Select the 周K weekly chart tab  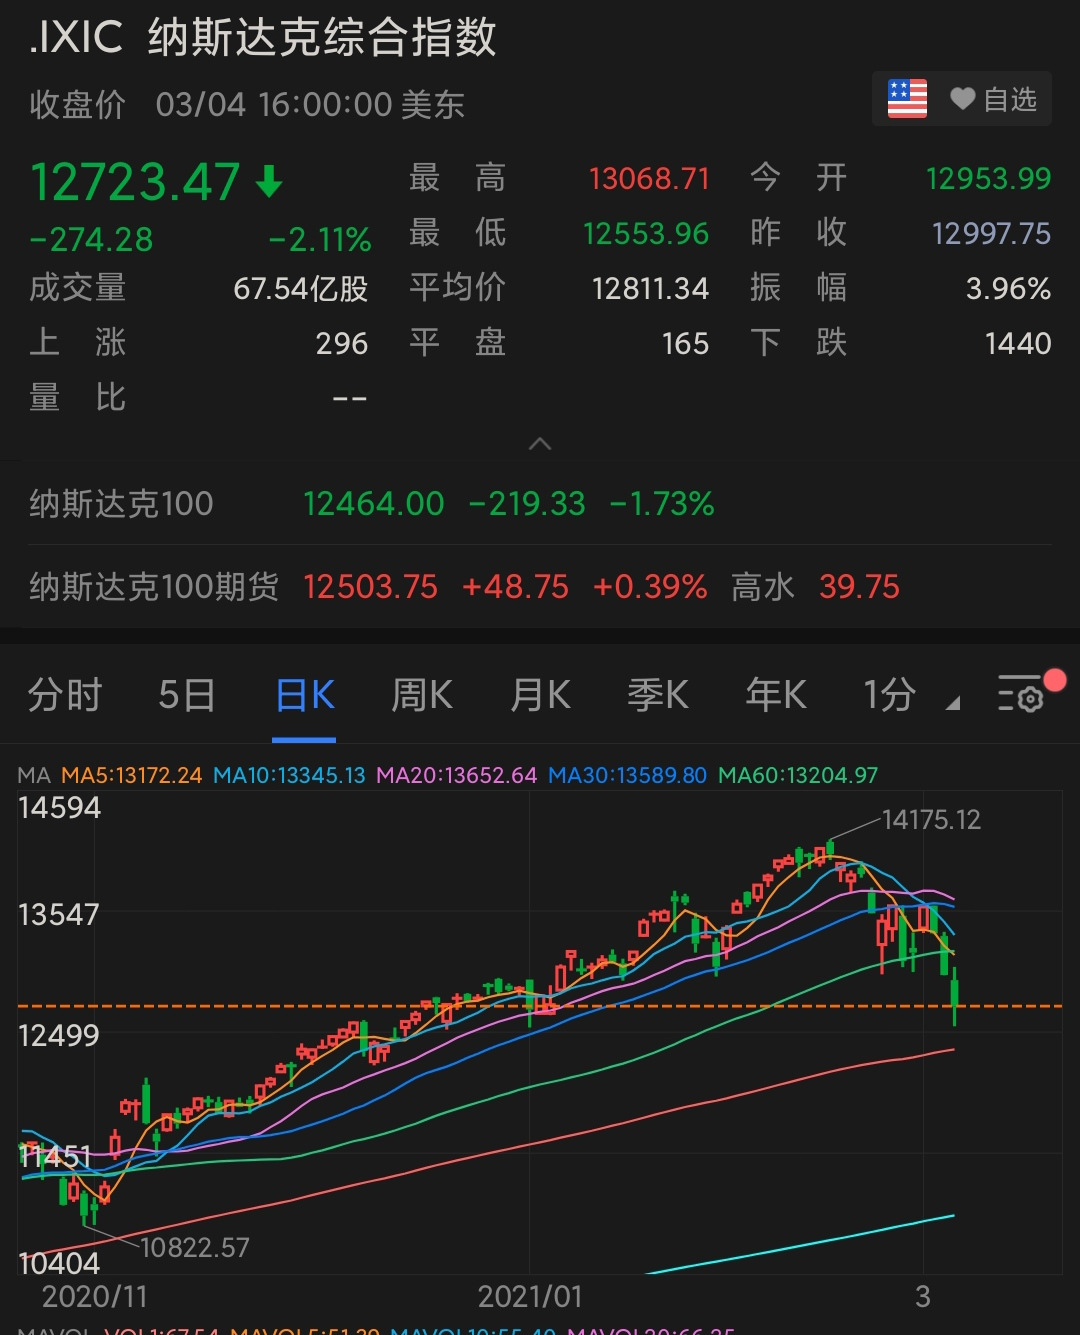pyautogui.click(x=422, y=695)
